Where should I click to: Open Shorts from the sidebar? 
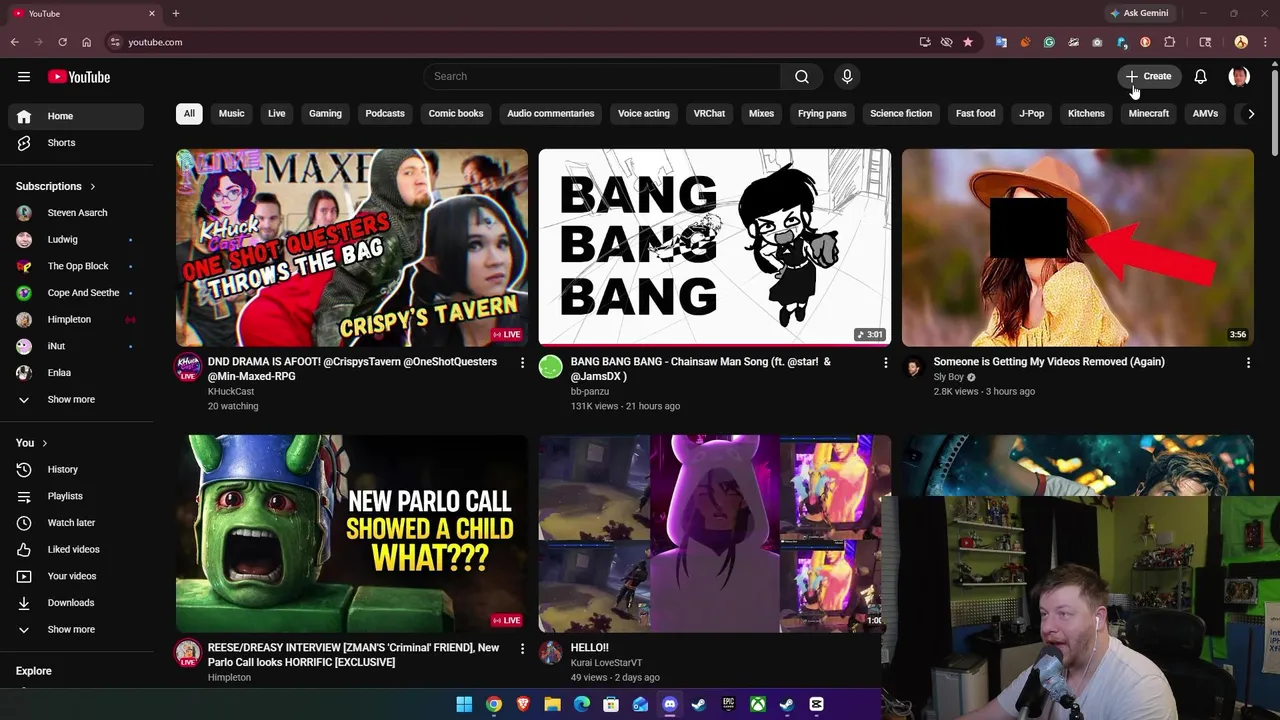(x=76, y=143)
